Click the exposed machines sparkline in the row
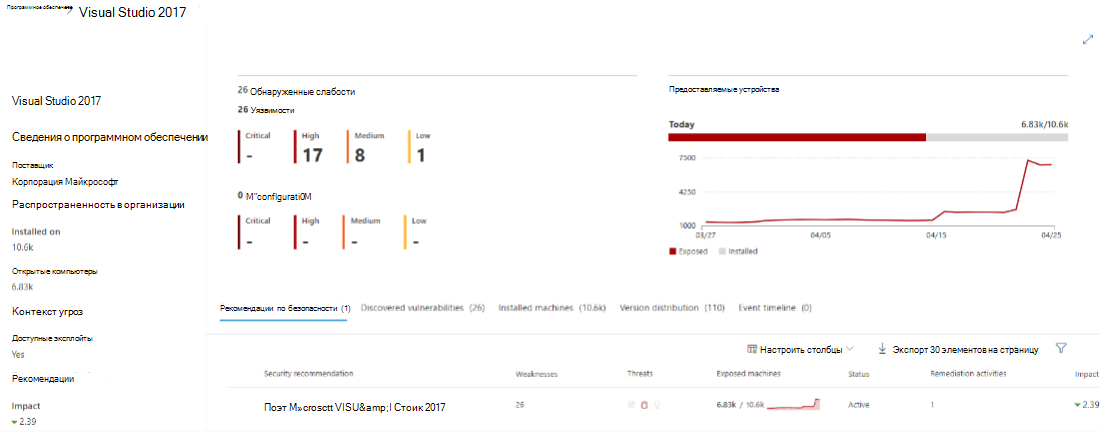Screen dimensions: 1100x436 coord(793,405)
